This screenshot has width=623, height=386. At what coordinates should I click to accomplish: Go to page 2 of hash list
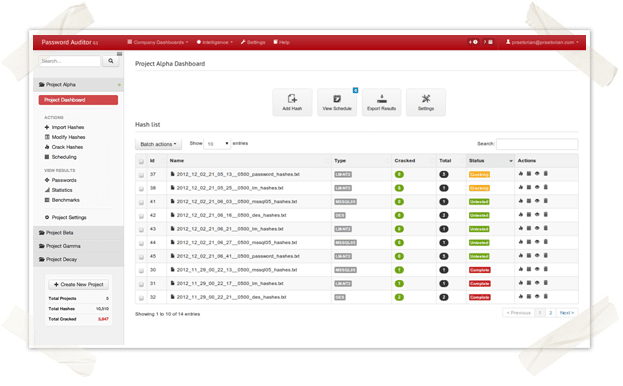[x=550, y=313]
